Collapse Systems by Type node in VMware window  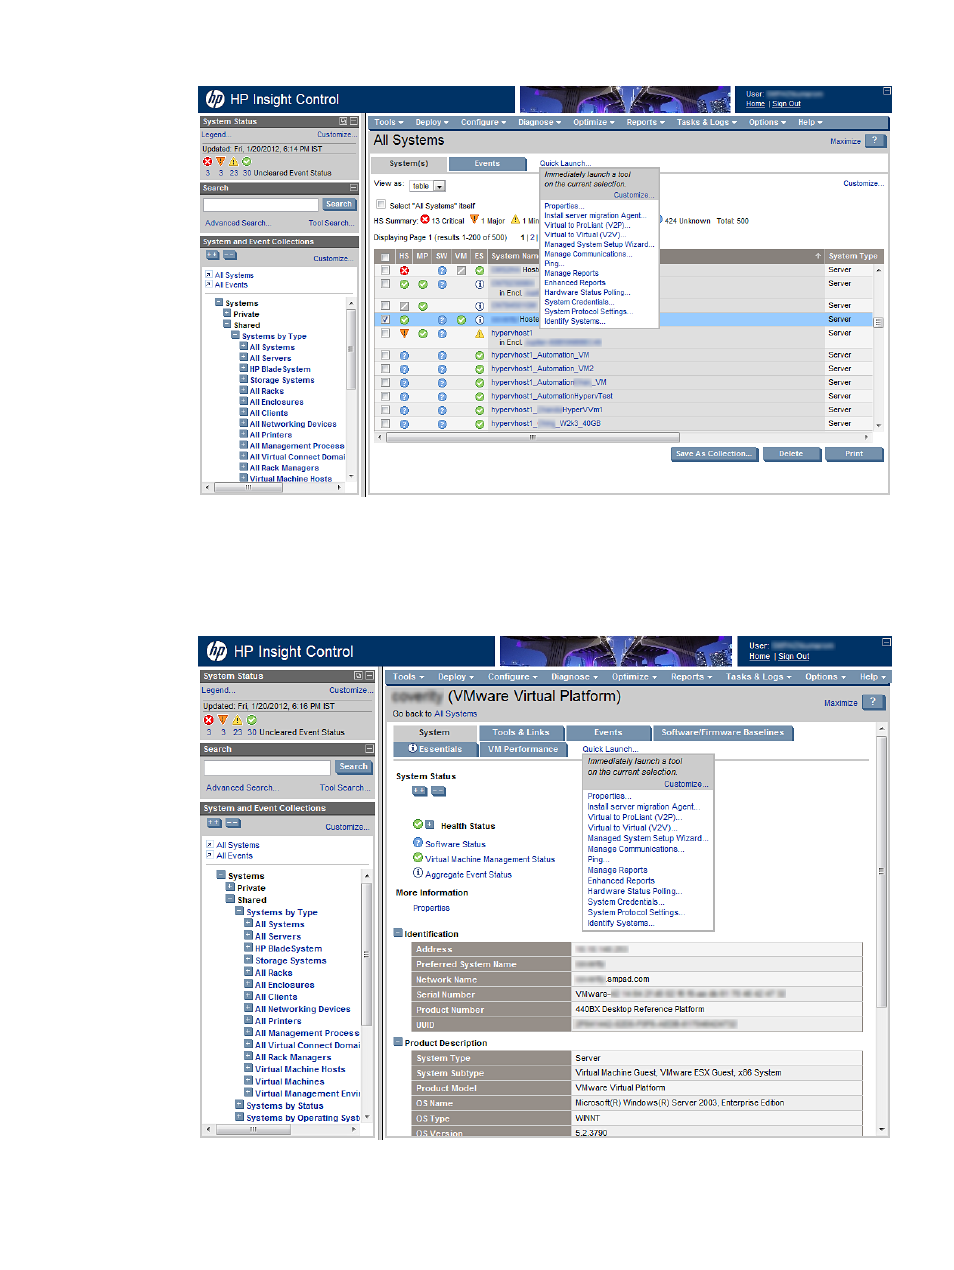(x=239, y=911)
